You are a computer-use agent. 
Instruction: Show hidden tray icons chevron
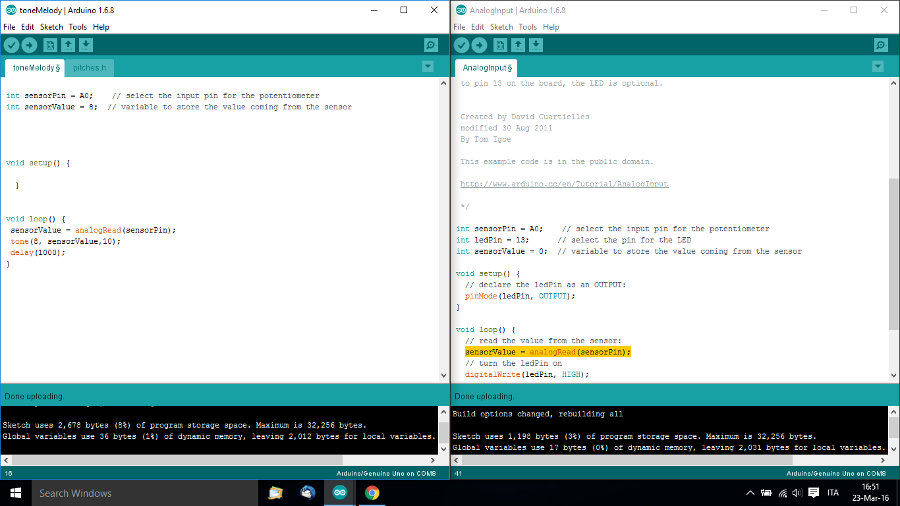point(750,493)
